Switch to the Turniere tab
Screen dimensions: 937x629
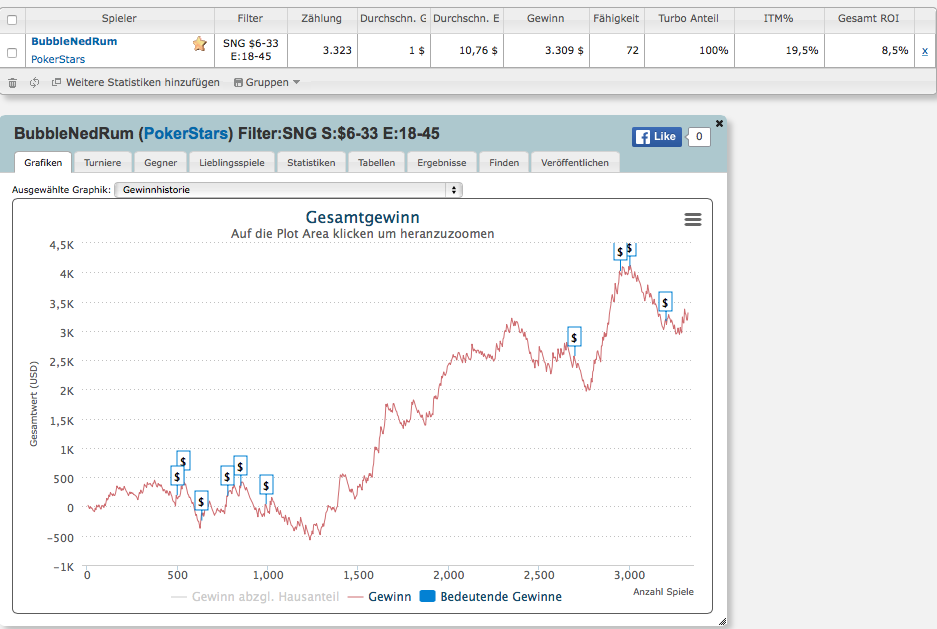point(102,162)
